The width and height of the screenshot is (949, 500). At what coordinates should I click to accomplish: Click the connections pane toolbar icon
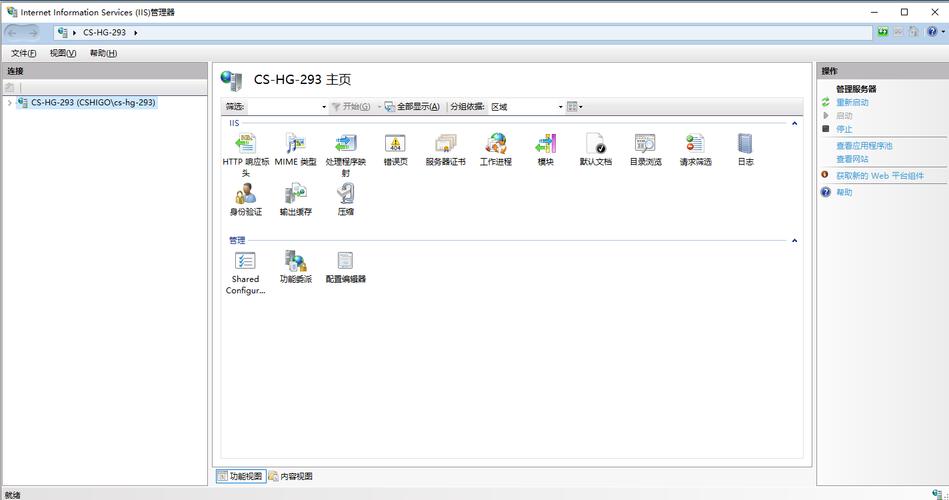pyautogui.click(x=9, y=88)
